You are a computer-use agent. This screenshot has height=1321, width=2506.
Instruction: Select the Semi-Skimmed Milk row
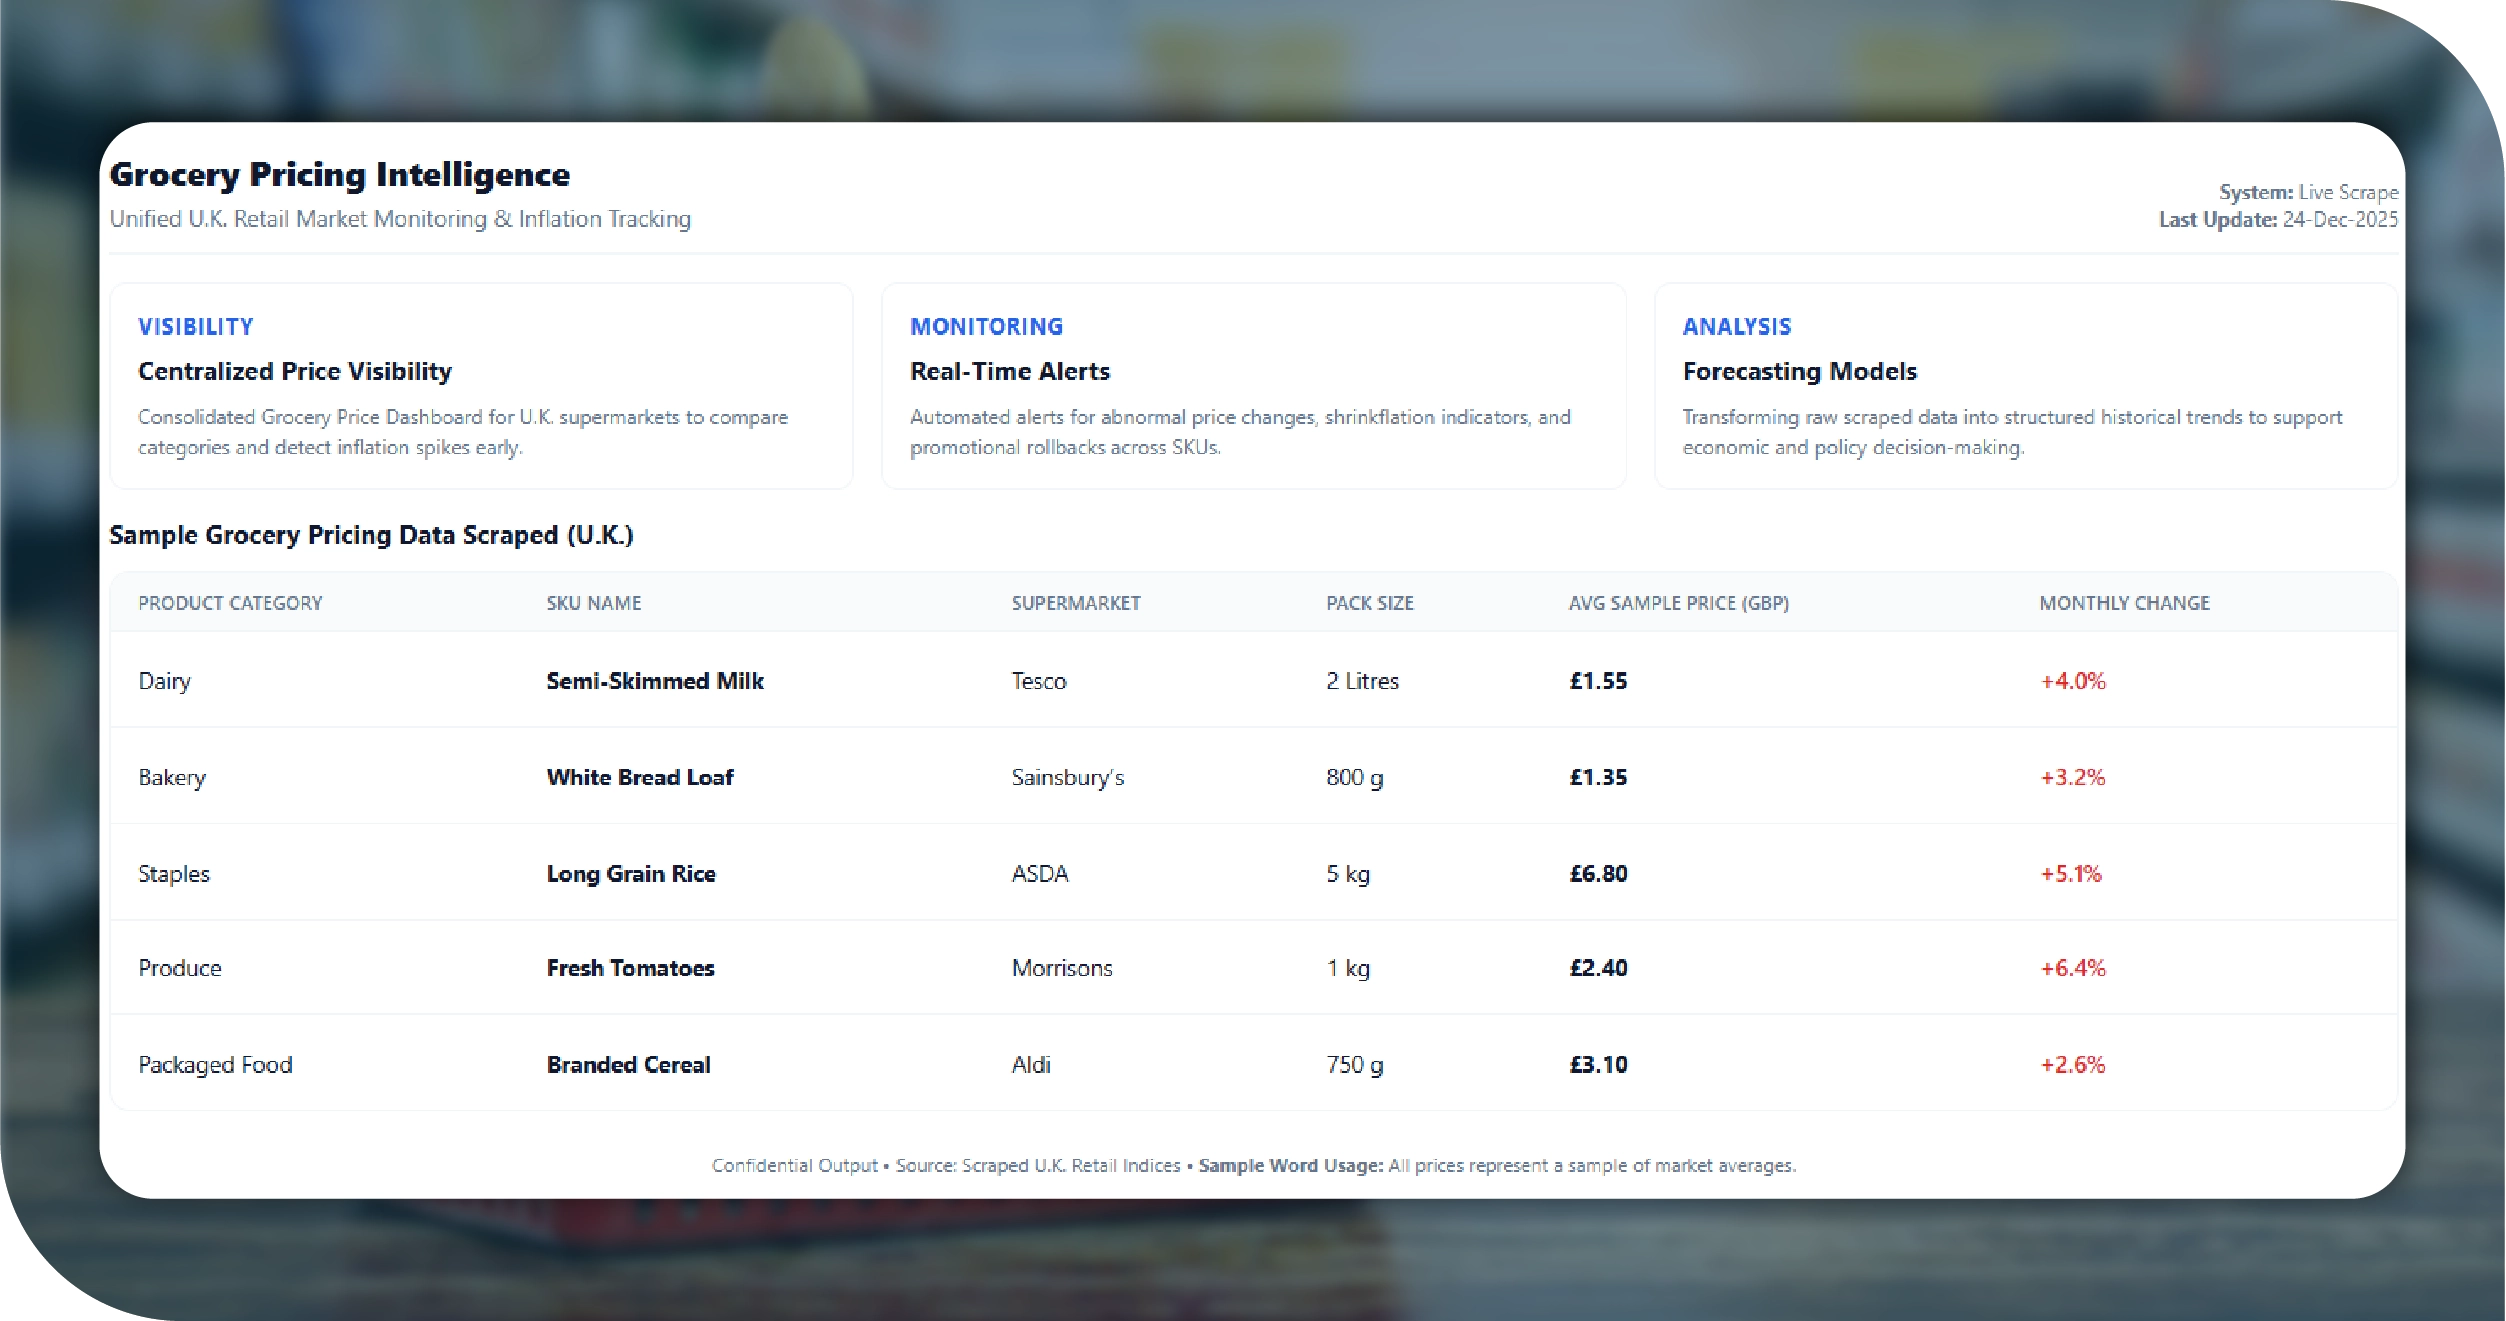click(654, 681)
